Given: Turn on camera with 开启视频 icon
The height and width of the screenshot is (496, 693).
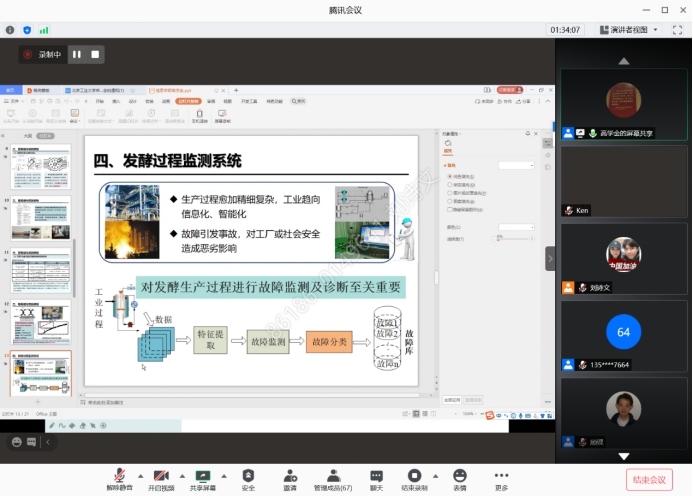Looking at the screenshot, I should click(160, 475).
